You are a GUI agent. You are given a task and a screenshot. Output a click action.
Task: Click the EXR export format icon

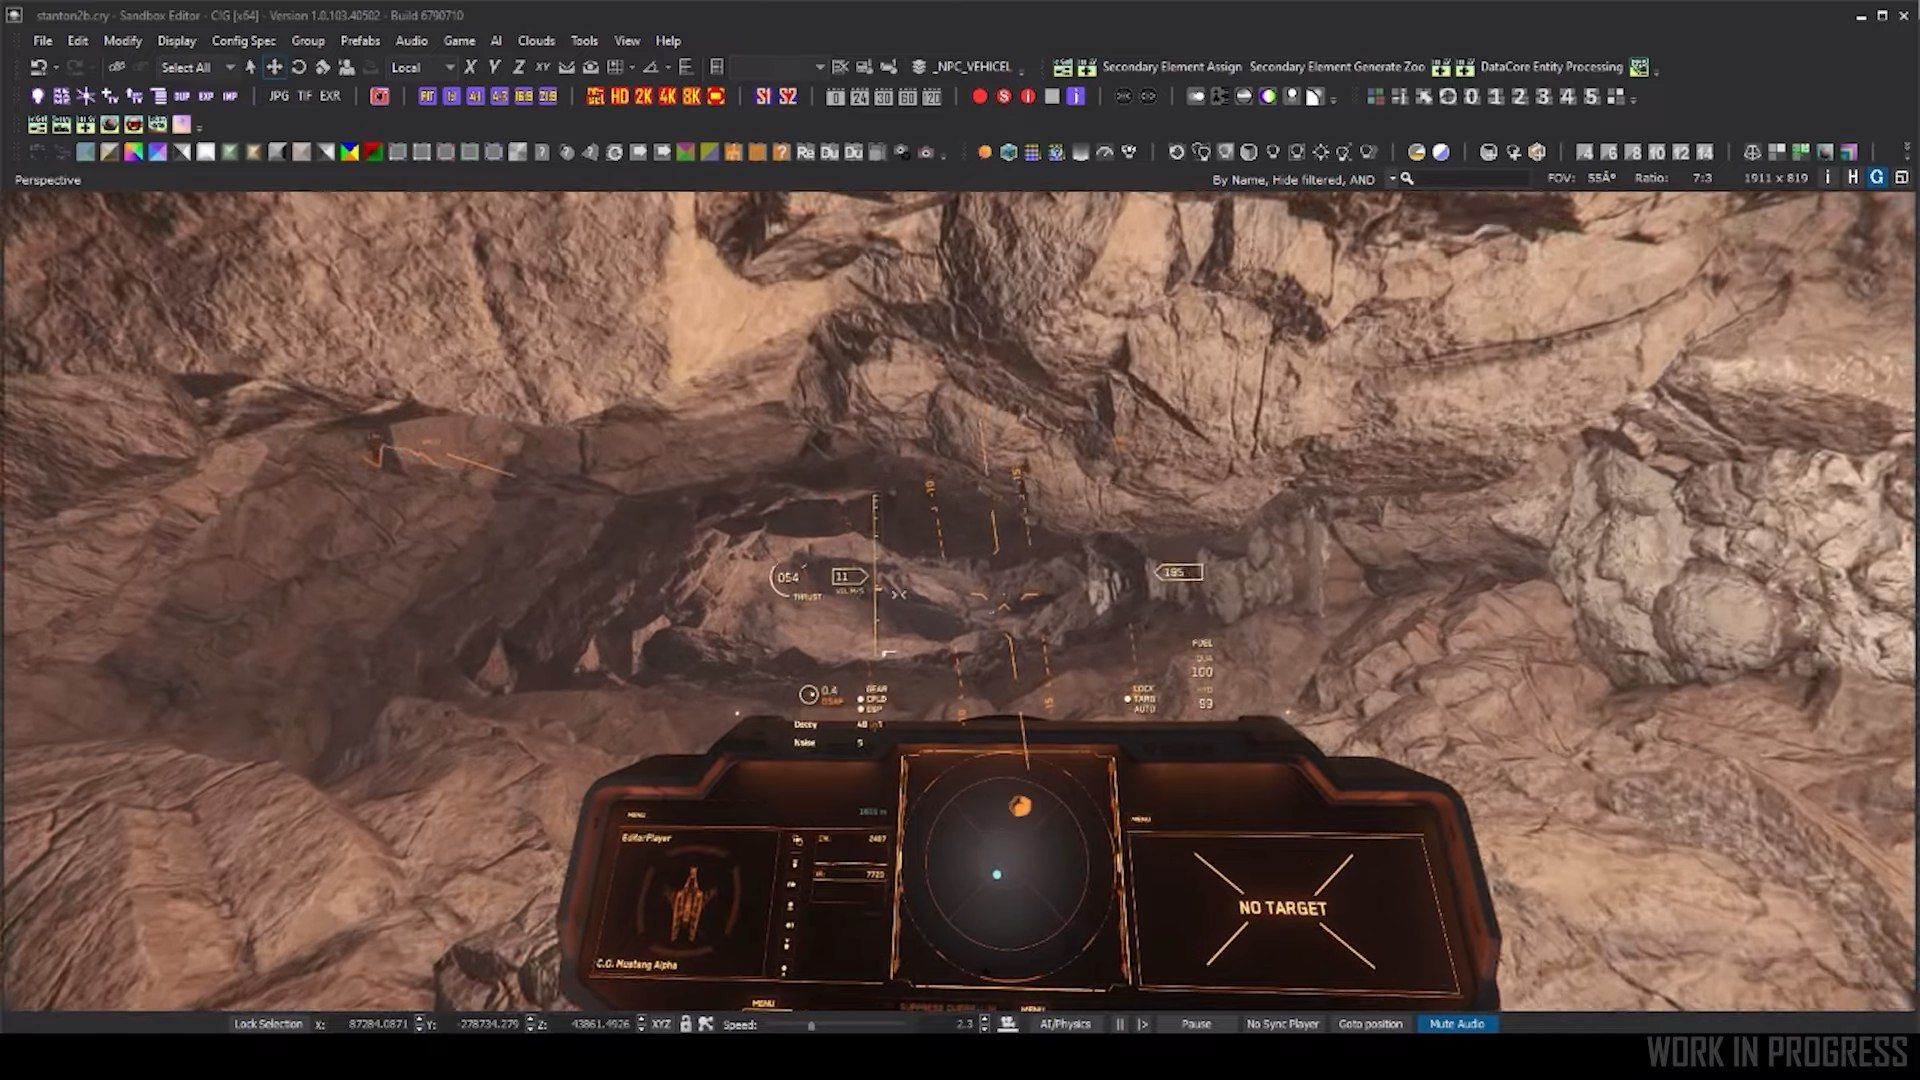pyautogui.click(x=330, y=97)
